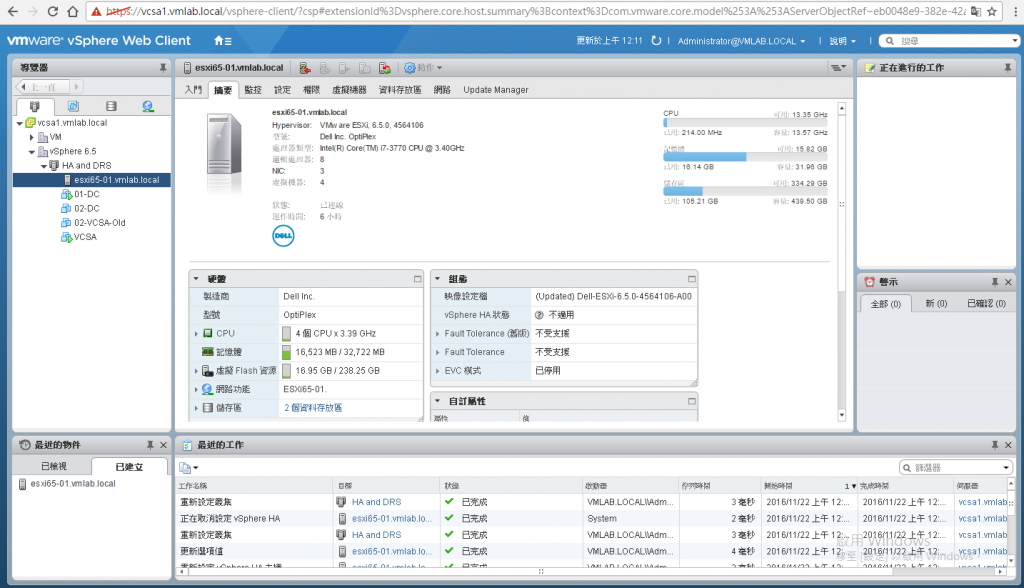Select the 已確認 (0) alarms tab

point(986,304)
